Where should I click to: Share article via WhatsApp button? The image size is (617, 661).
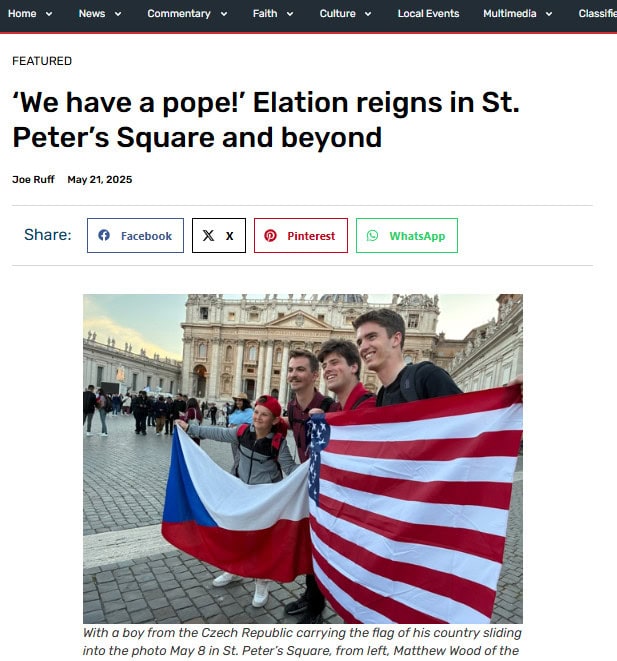pyautogui.click(x=407, y=235)
